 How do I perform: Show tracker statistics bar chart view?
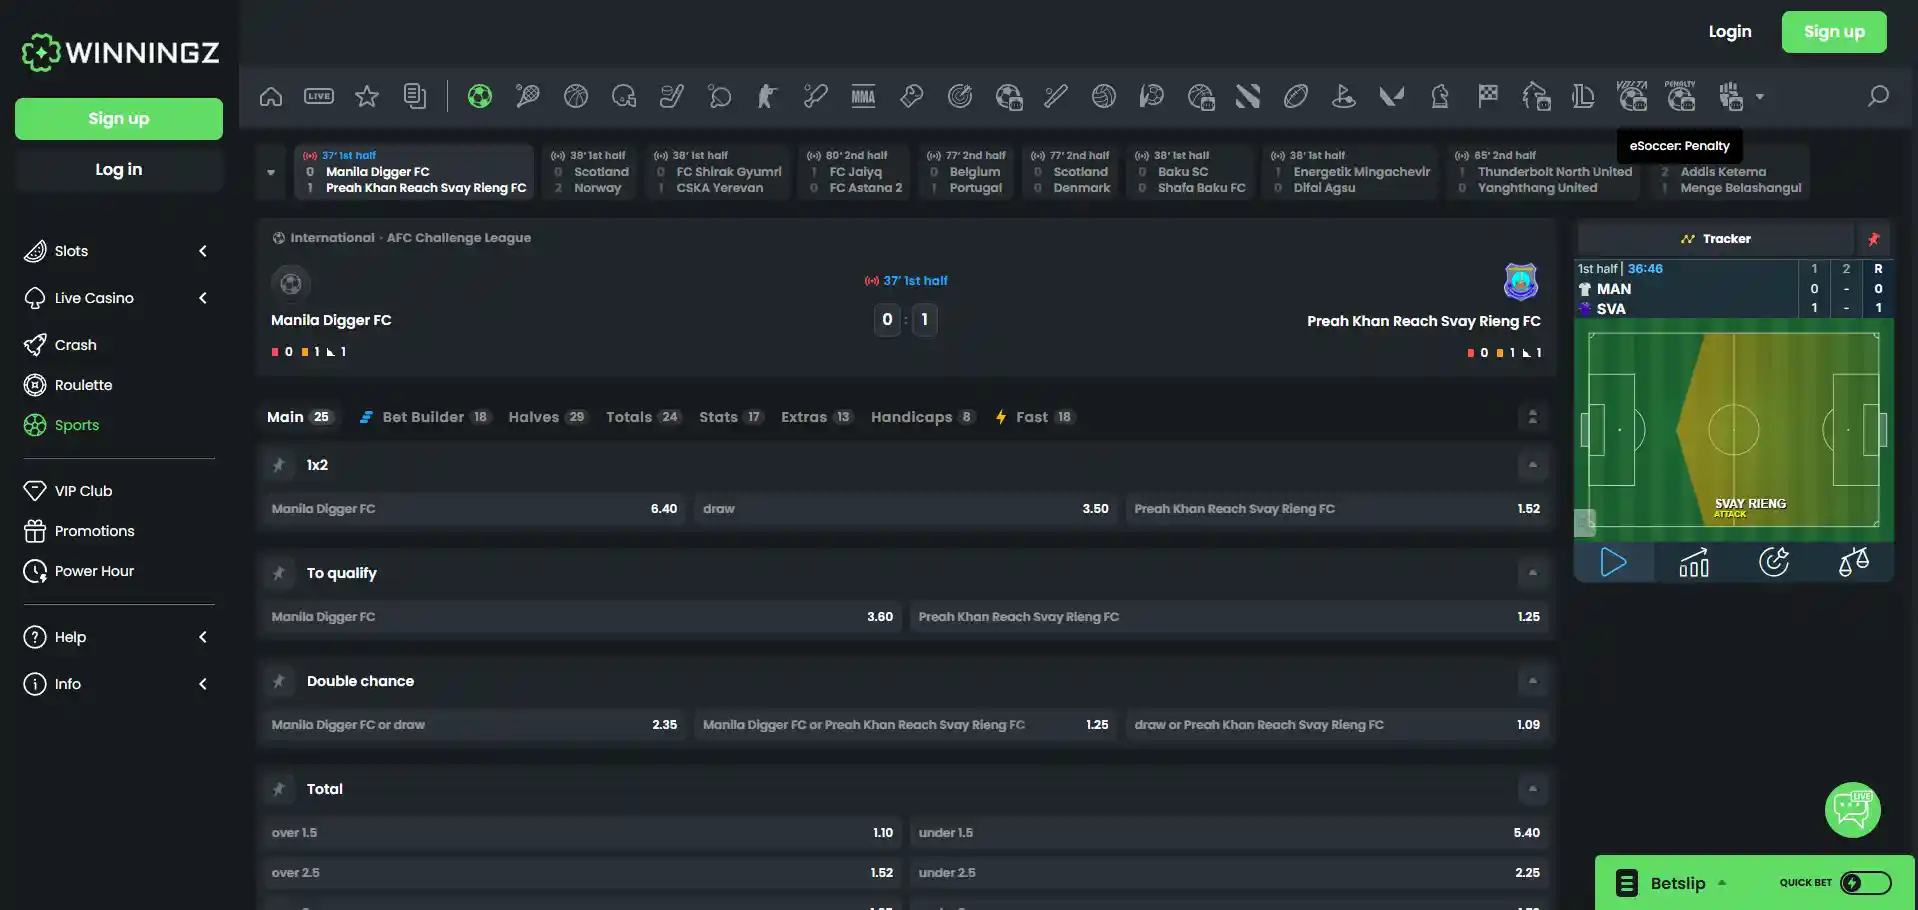(x=1694, y=563)
